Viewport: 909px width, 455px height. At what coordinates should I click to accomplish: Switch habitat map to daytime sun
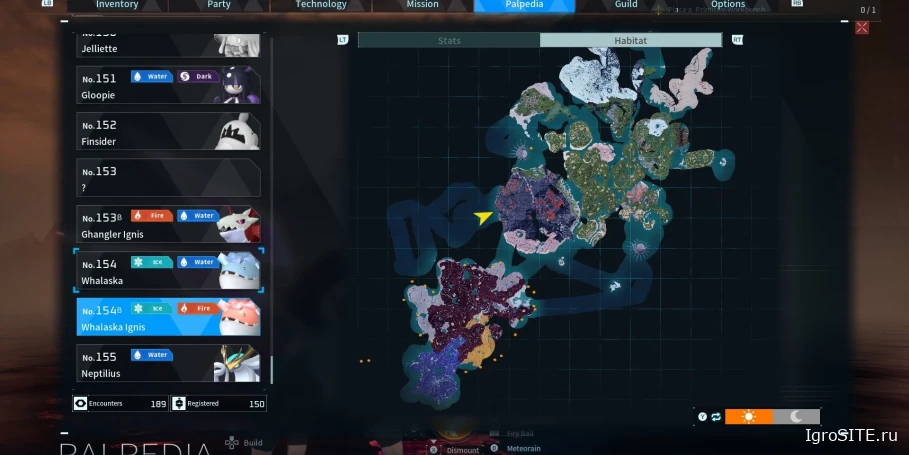coord(748,417)
